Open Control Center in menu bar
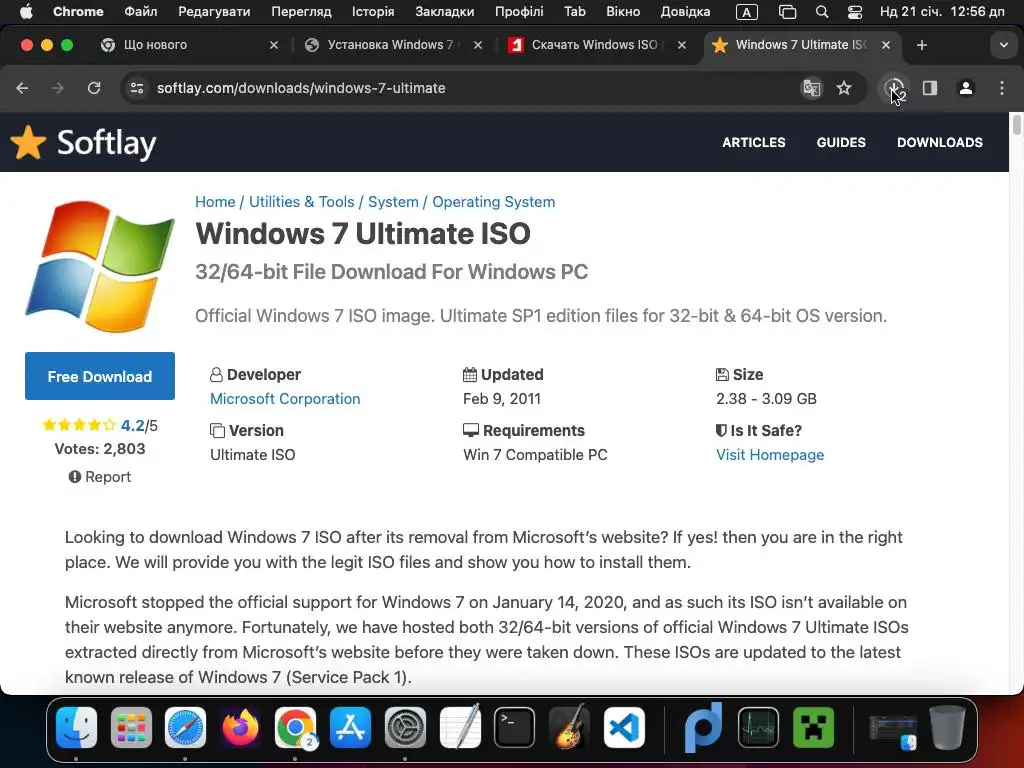This screenshot has width=1024, height=768. (x=854, y=12)
